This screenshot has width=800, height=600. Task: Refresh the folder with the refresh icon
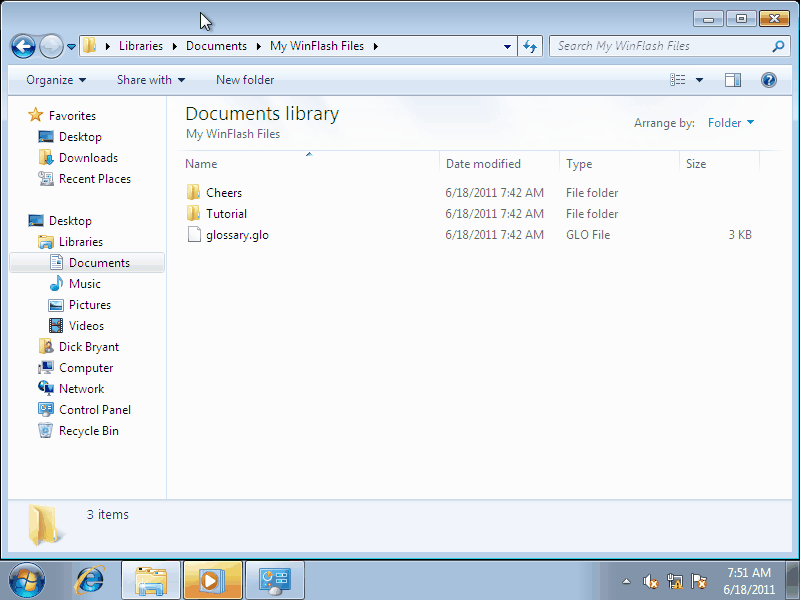530,46
